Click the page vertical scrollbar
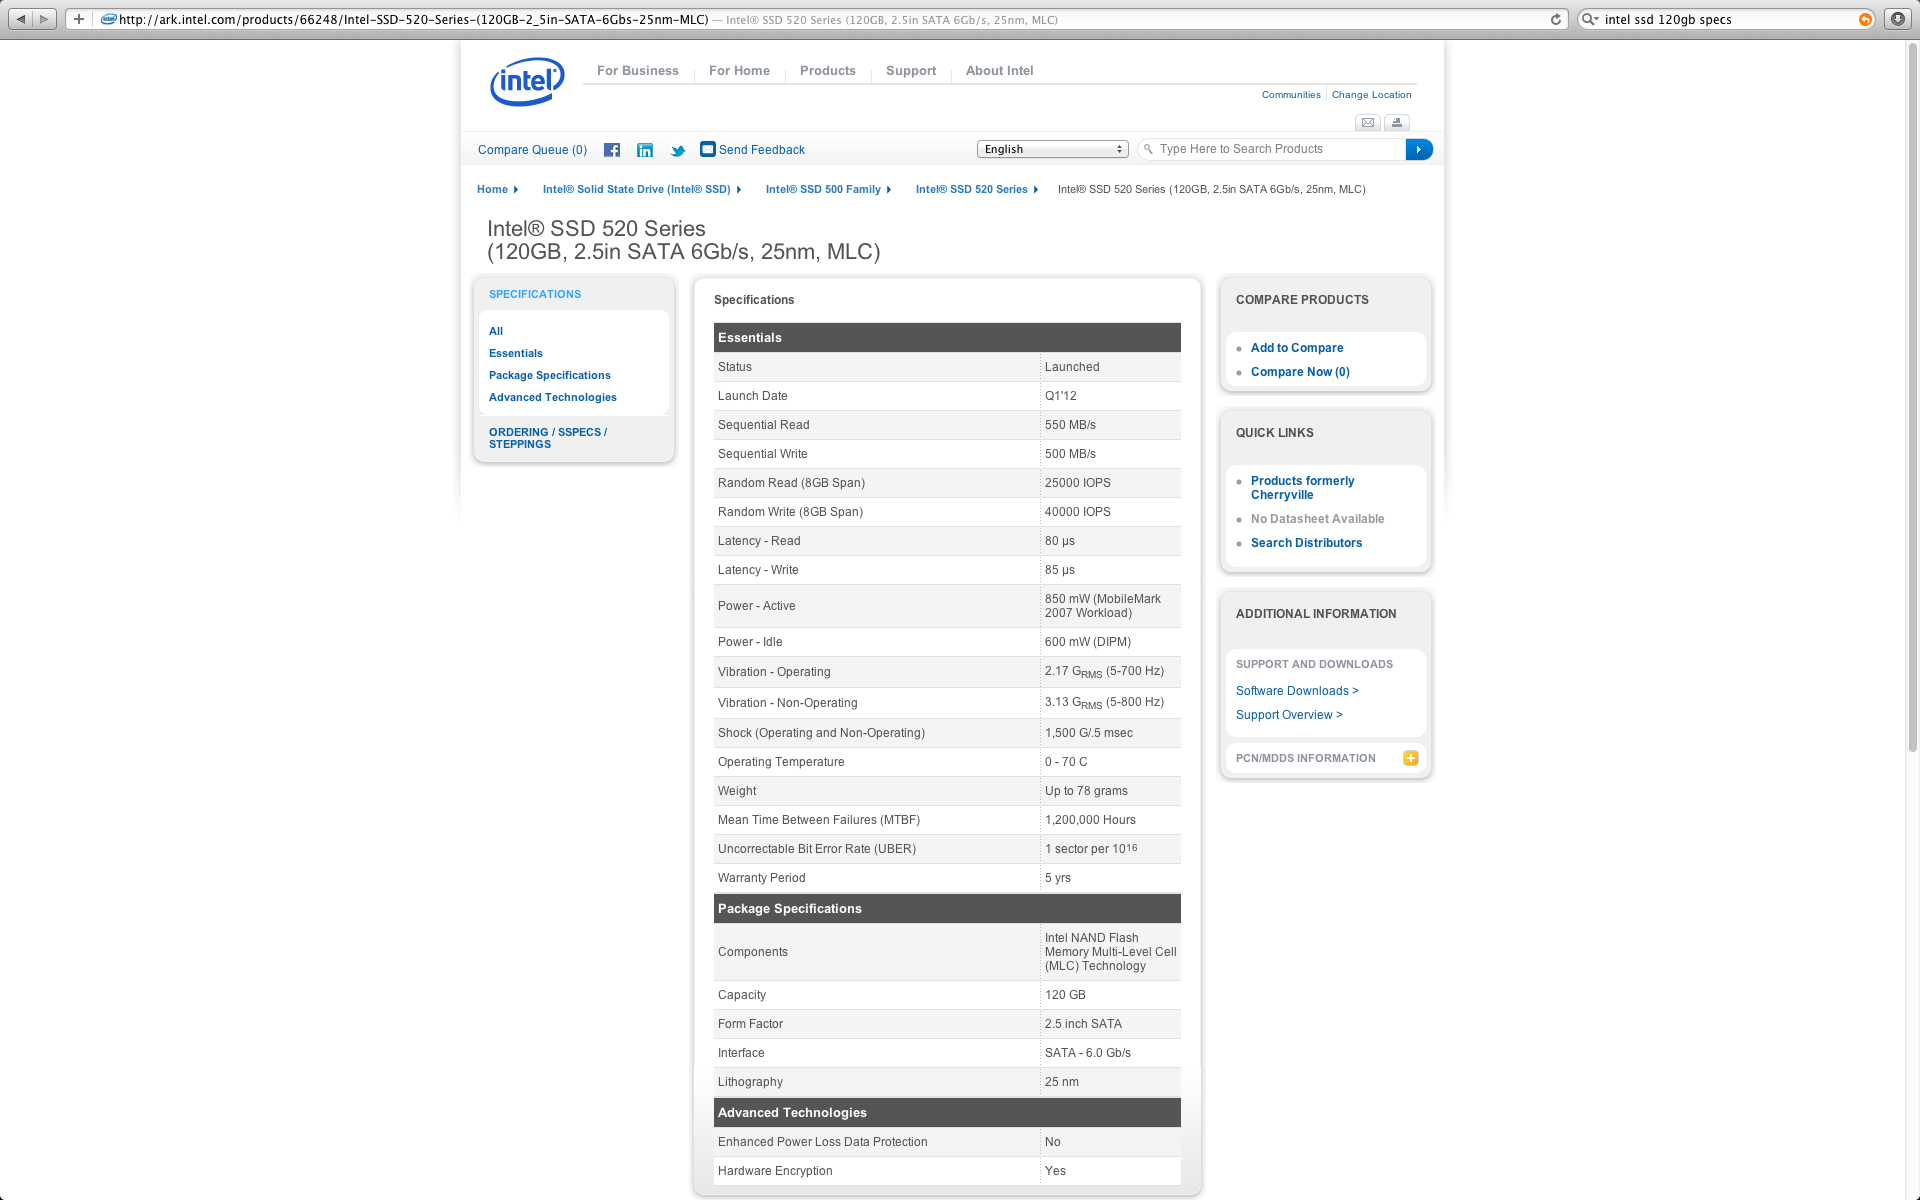1920x1200 pixels. (1912, 400)
